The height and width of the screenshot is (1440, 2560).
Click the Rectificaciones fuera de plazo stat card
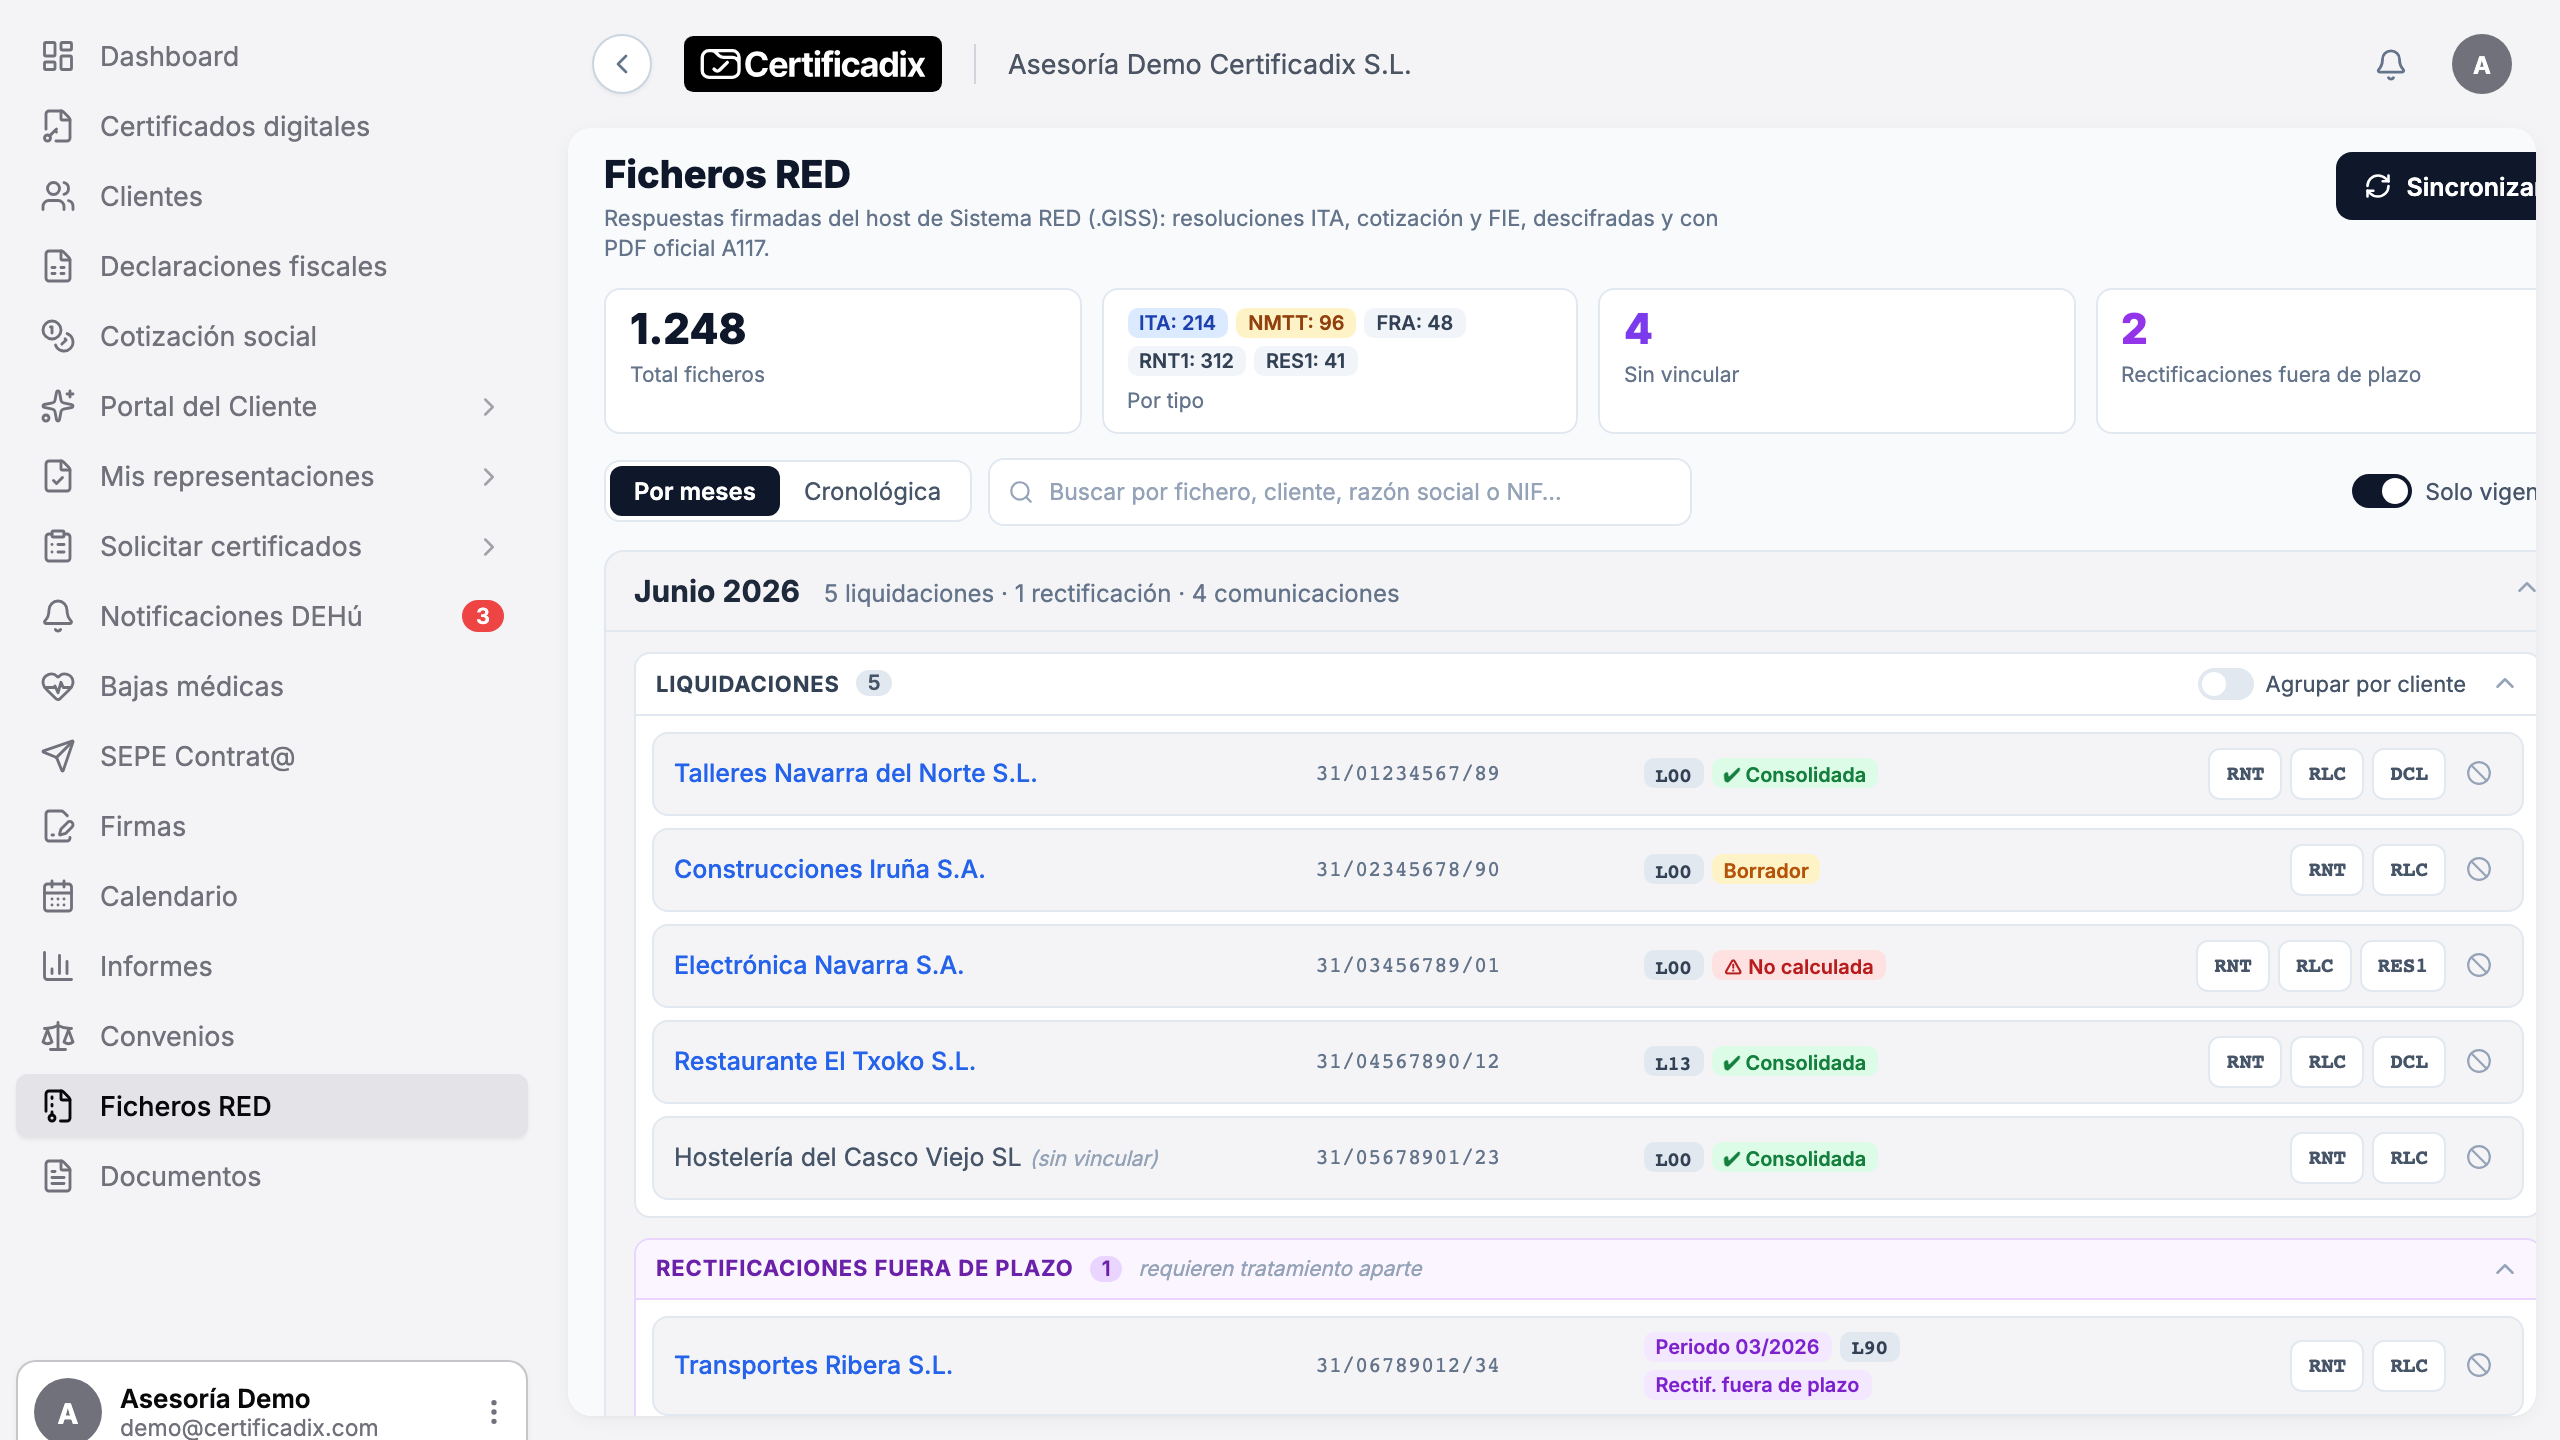(2317, 361)
